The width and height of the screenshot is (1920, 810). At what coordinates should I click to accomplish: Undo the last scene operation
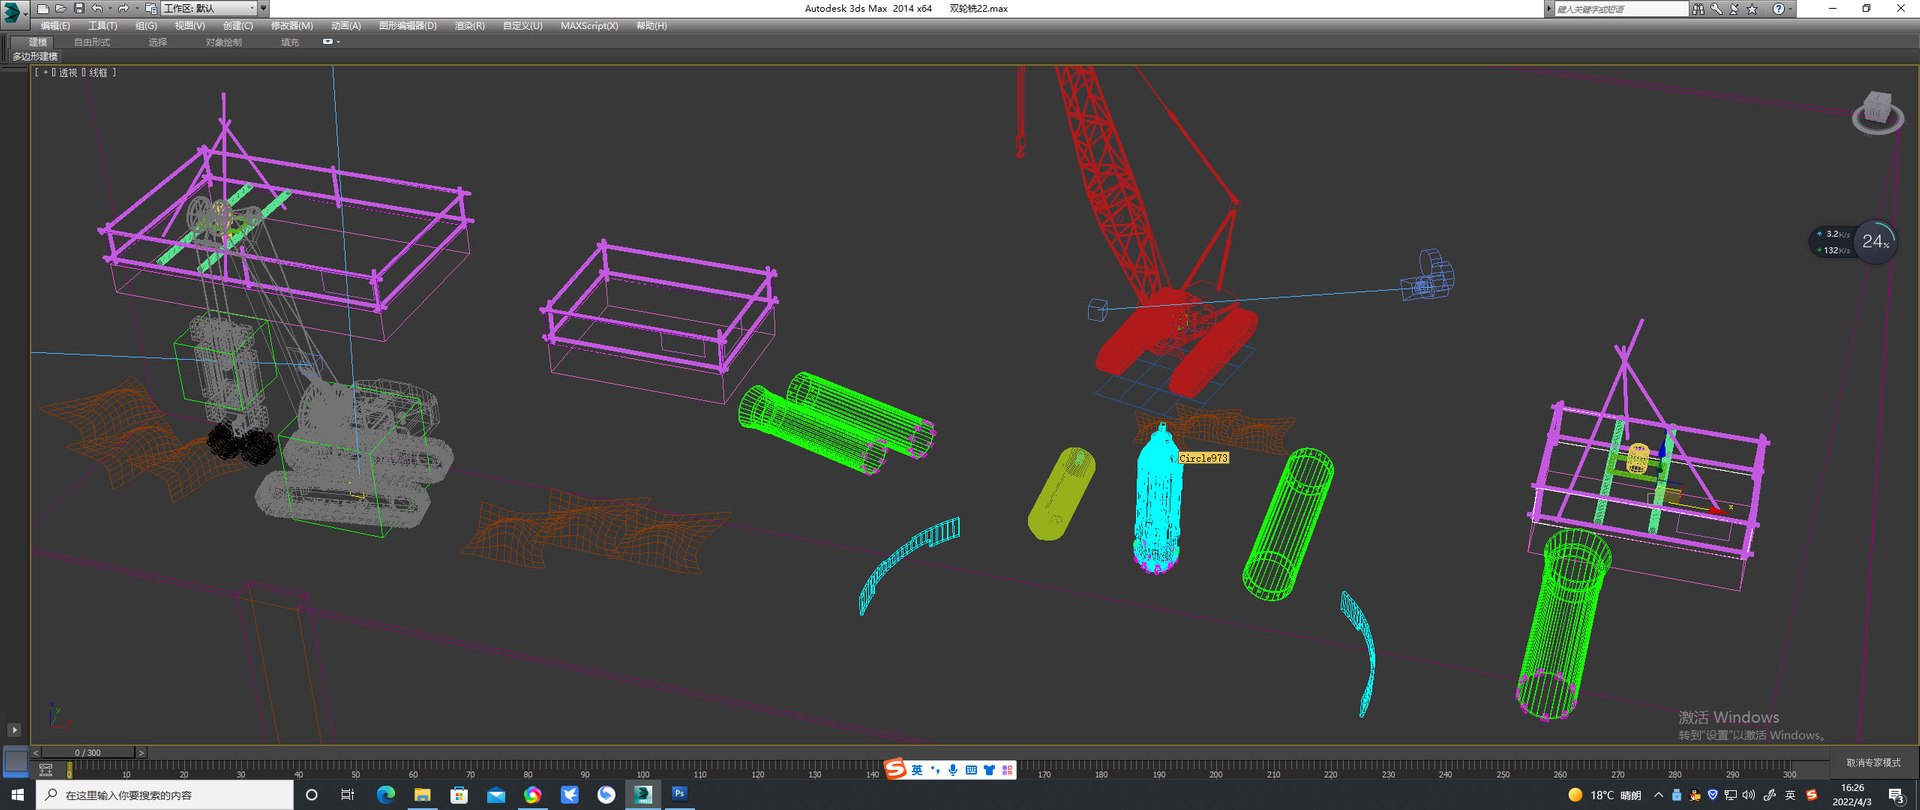[96, 8]
